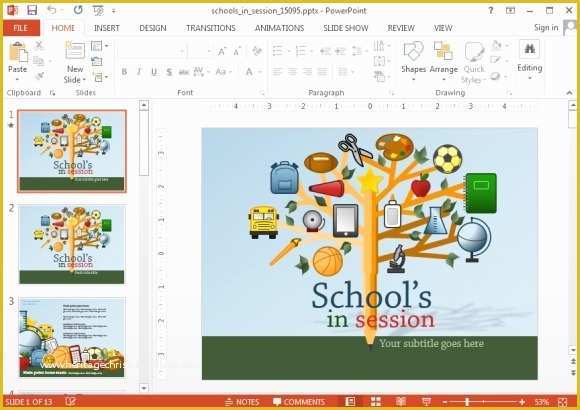The height and width of the screenshot is (410, 580).
Task: Click the 53% zoom level button
Action: (x=542, y=402)
